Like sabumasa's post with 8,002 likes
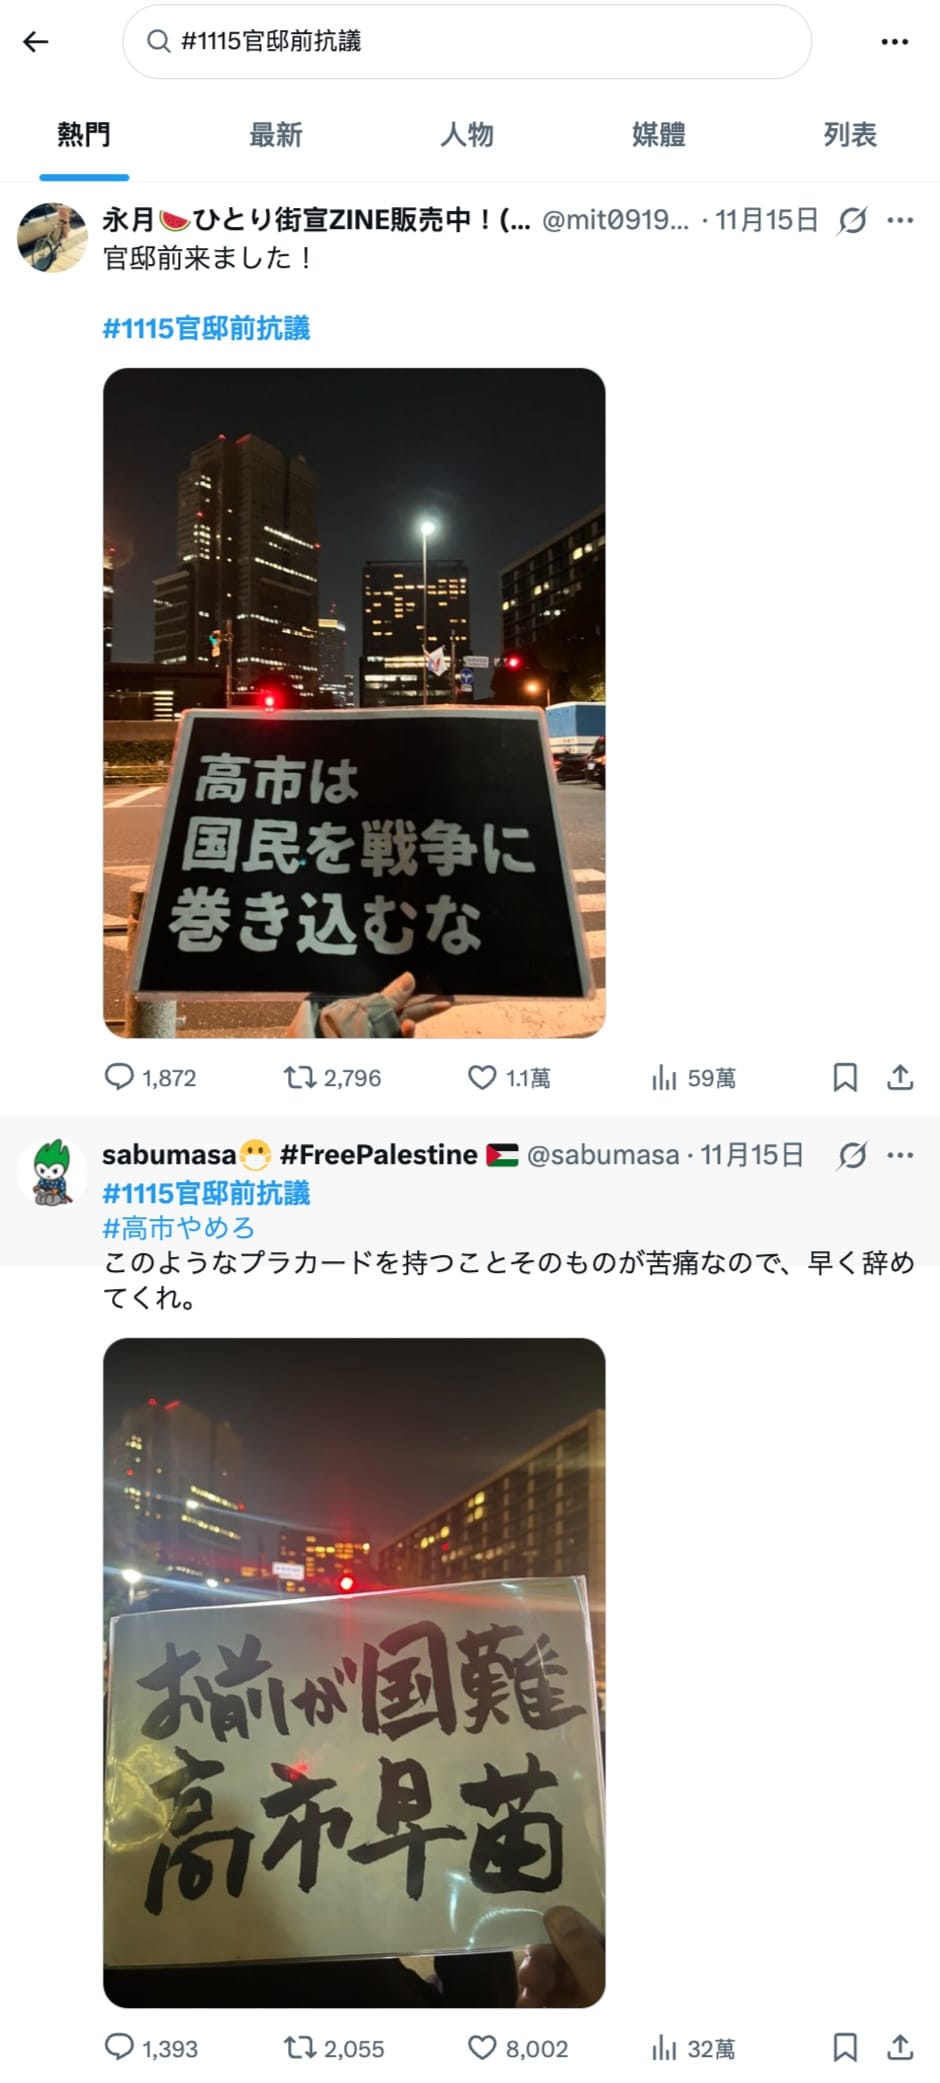Screen dimensions: 940x2083 pos(518,2048)
